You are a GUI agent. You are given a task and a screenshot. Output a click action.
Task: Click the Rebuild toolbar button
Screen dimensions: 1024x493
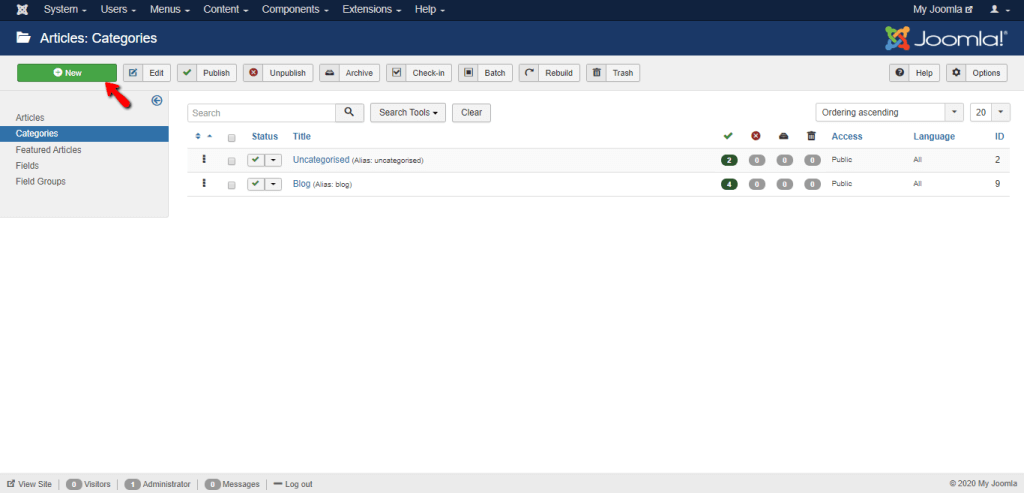click(549, 73)
